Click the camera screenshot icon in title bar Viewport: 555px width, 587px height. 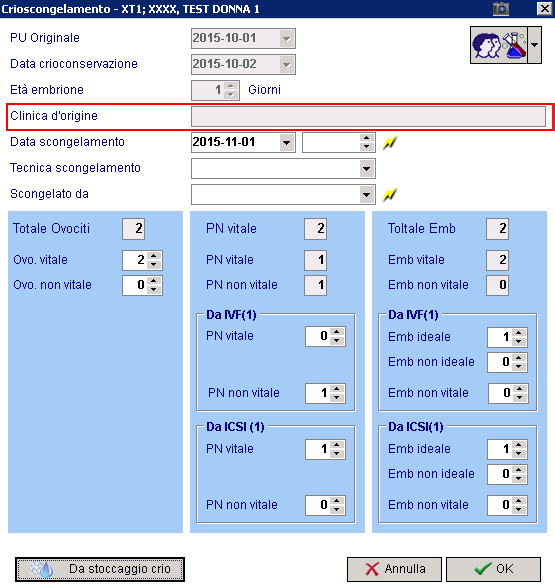tap(501, 9)
